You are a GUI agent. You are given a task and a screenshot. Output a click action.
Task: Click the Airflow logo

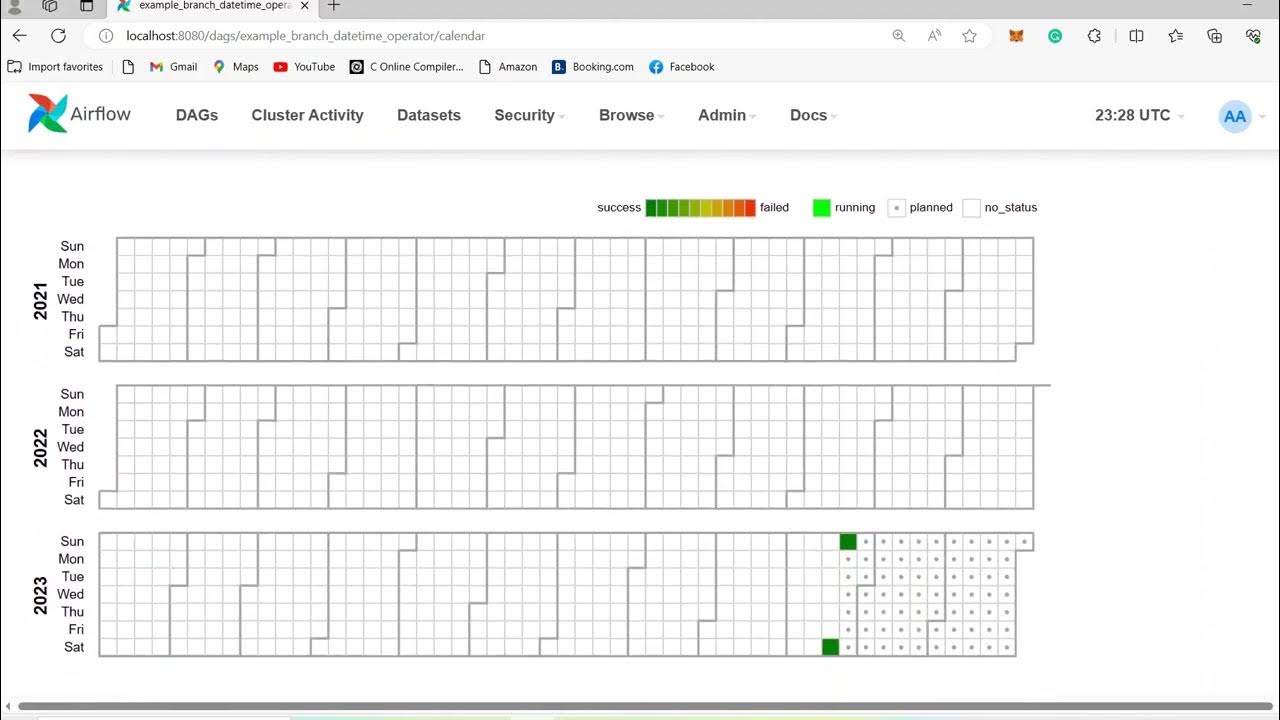pos(79,114)
